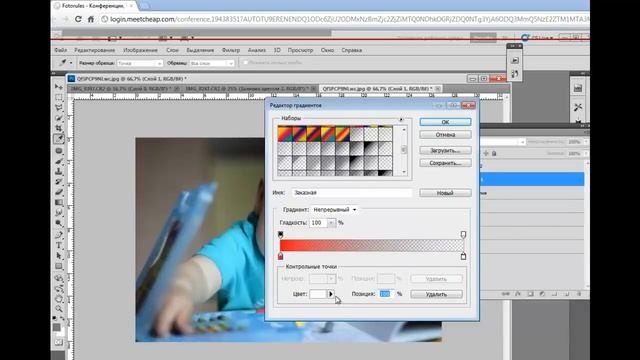Open the Гладкость value dropdown arrow
640x360 pixels.
pyautogui.click(x=331, y=223)
